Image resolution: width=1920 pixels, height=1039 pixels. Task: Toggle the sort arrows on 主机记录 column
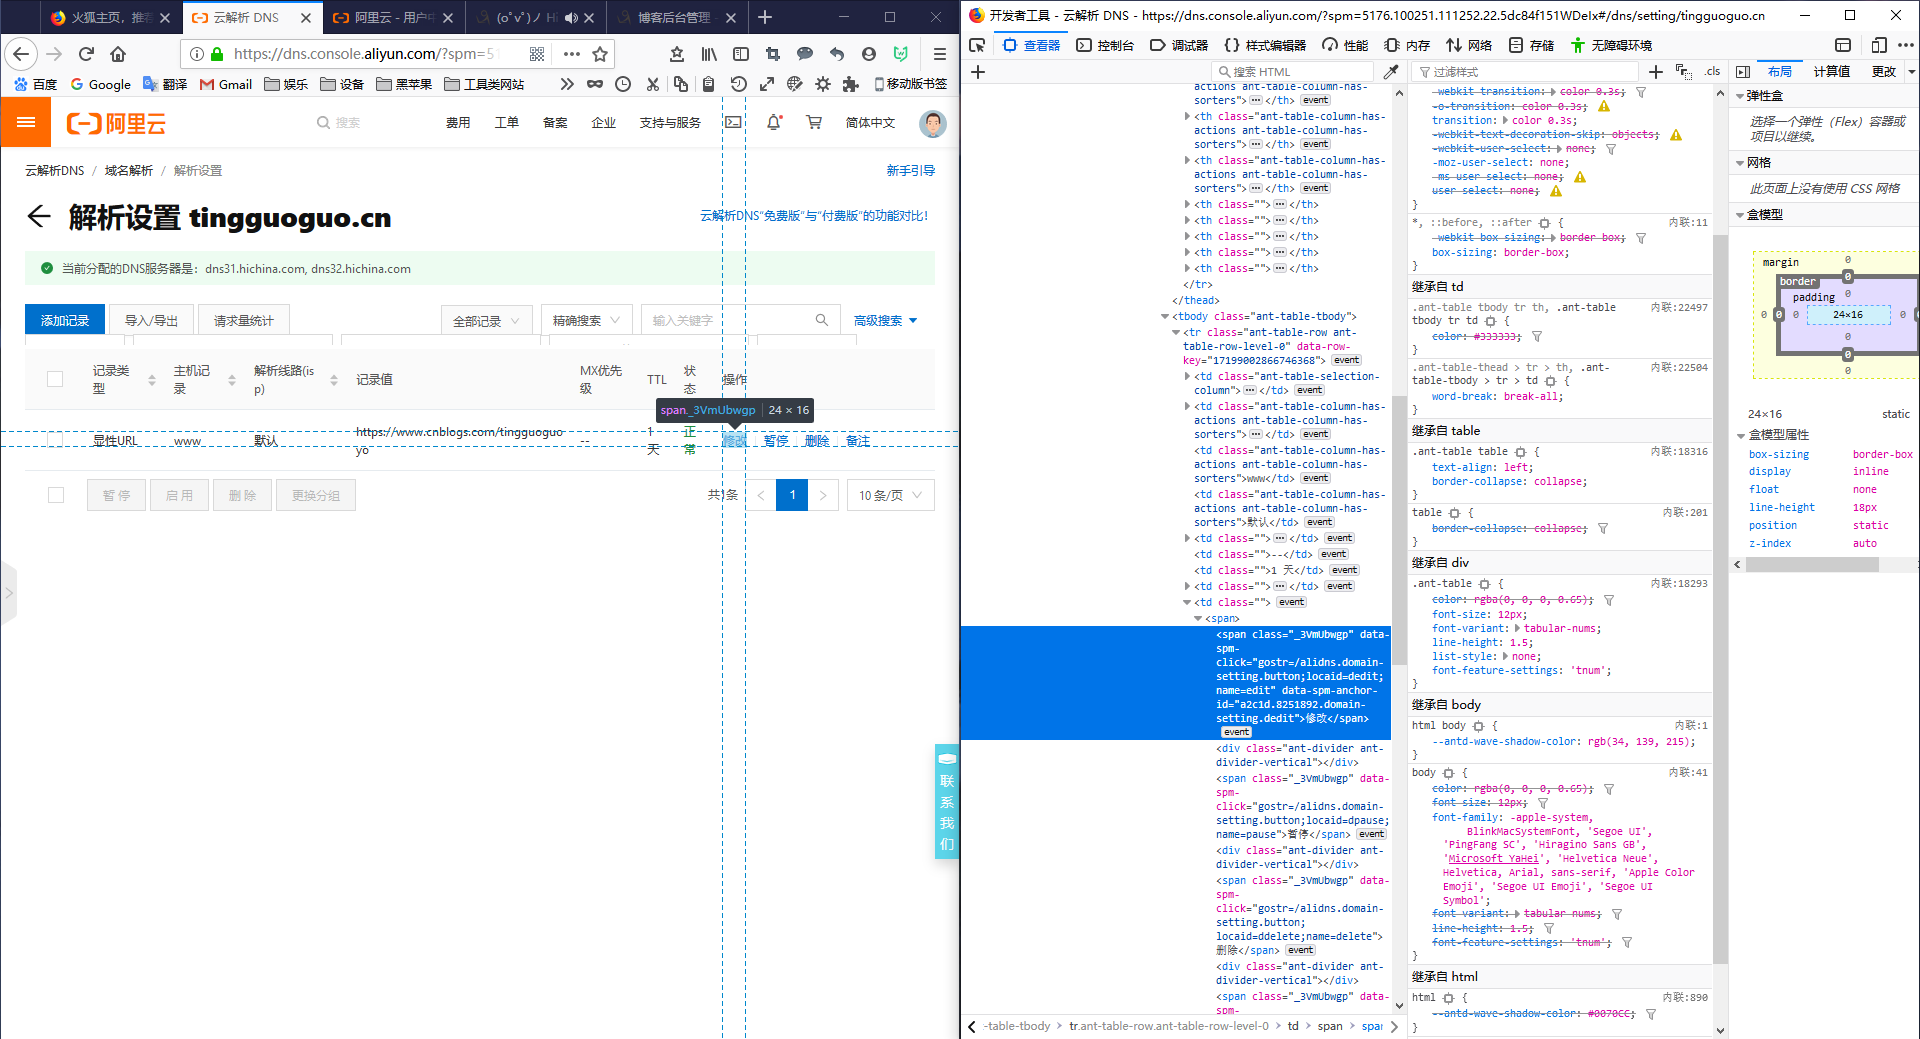pos(232,380)
